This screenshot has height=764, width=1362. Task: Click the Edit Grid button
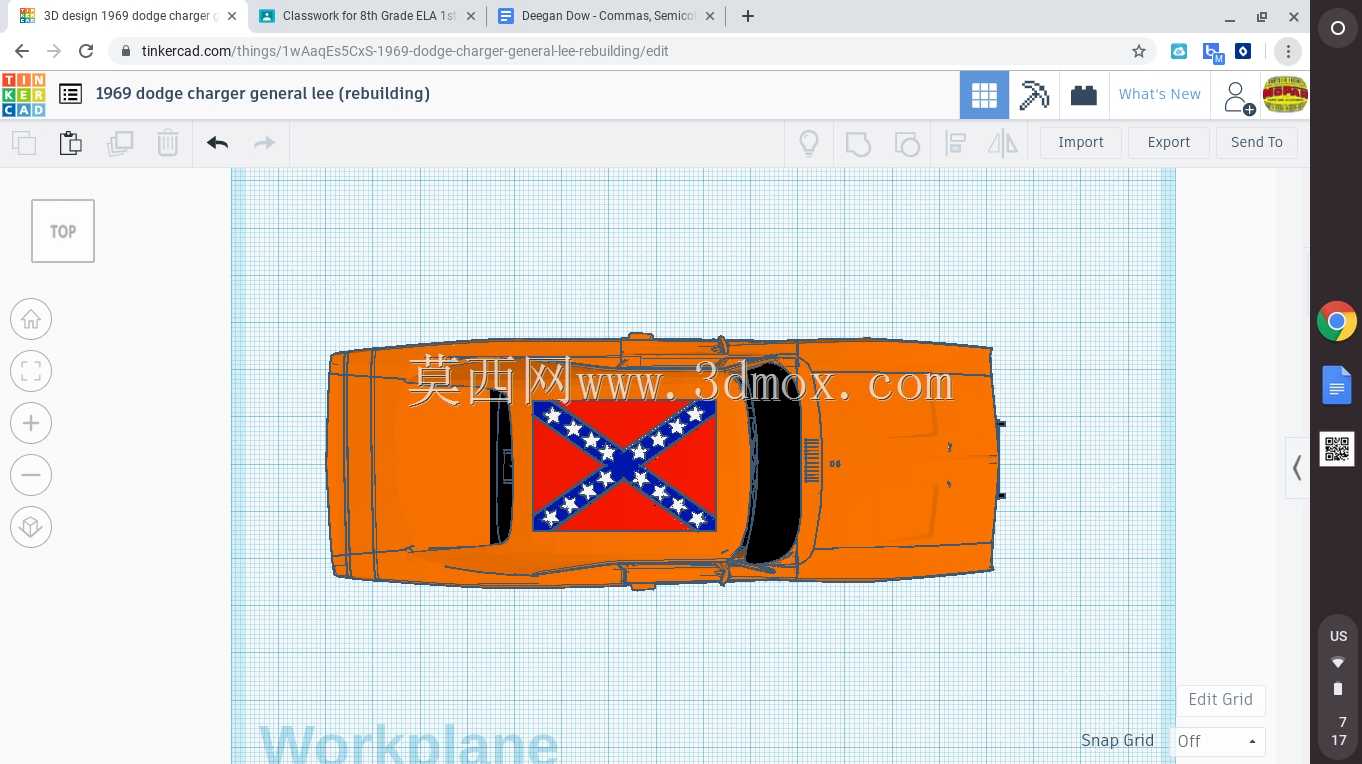(x=1220, y=700)
